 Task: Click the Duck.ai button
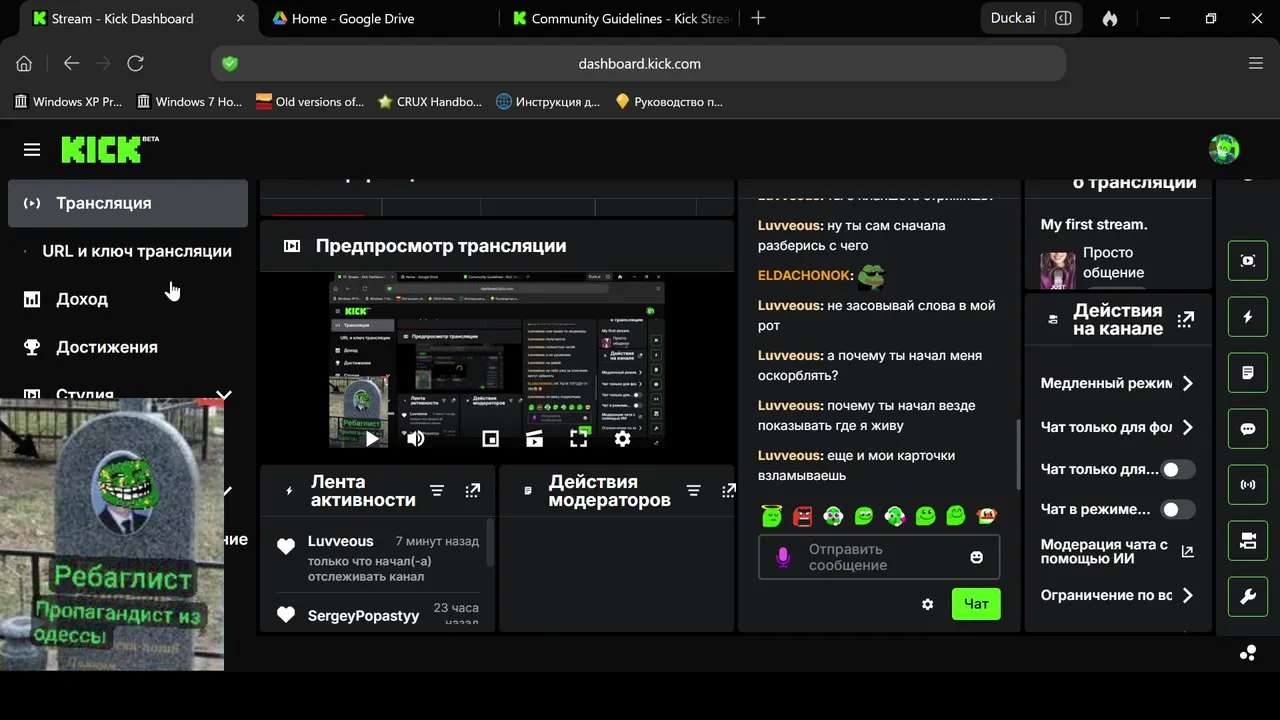[1013, 18]
